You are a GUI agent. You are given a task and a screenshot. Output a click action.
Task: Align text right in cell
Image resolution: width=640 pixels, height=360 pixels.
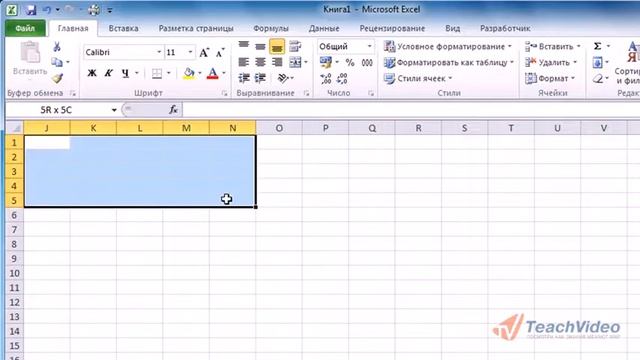(277, 62)
